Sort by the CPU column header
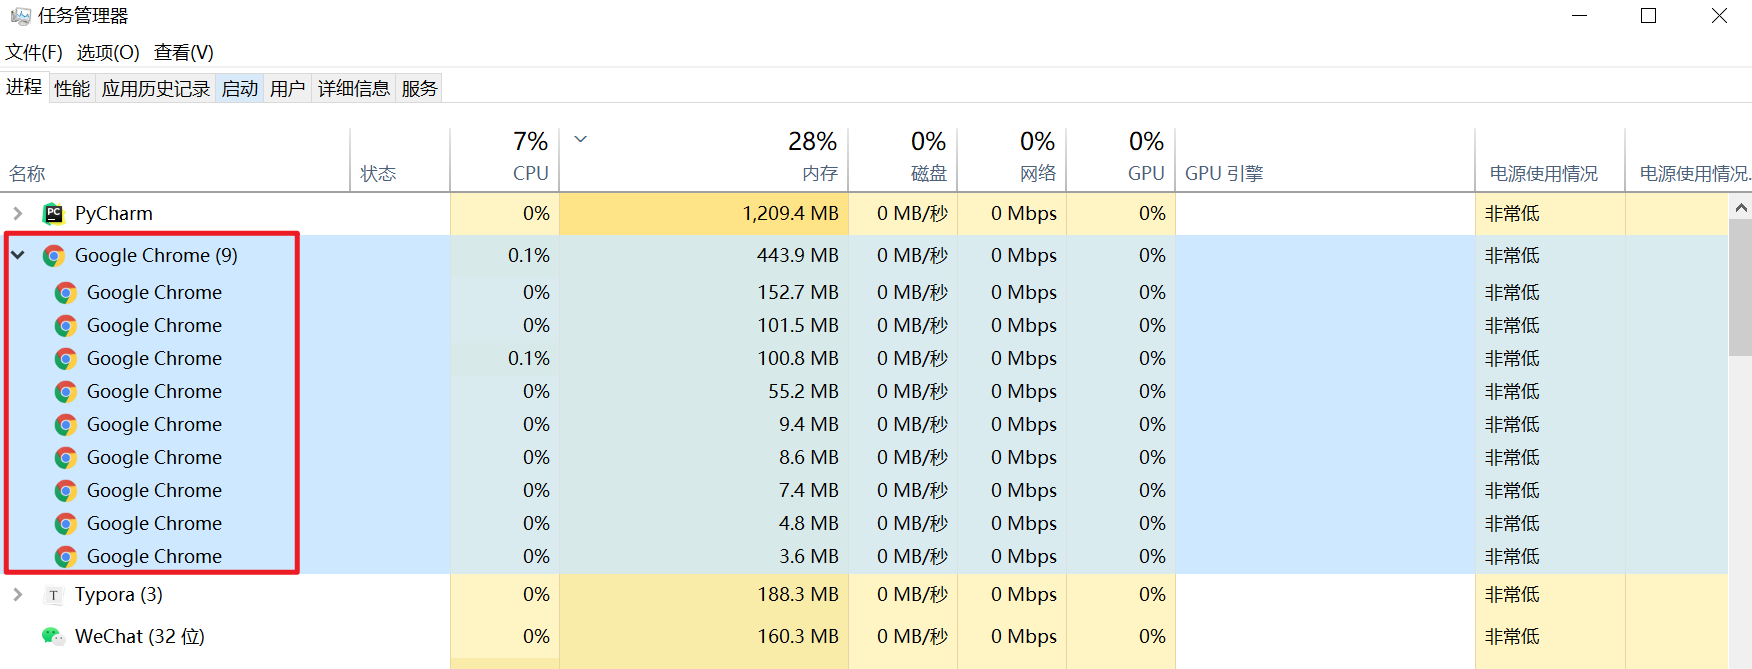The height and width of the screenshot is (669, 1752). [505, 160]
